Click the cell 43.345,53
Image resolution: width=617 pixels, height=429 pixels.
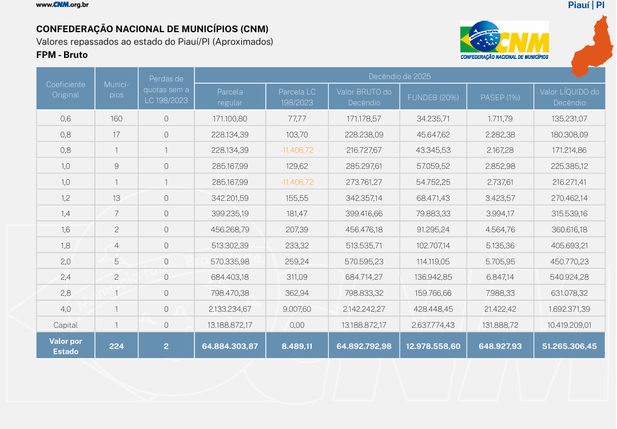[x=433, y=150]
